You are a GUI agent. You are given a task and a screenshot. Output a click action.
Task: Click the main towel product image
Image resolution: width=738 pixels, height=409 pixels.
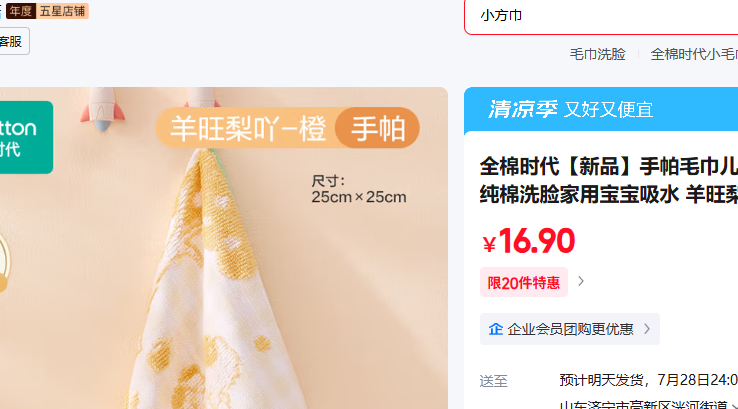tap(224, 248)
